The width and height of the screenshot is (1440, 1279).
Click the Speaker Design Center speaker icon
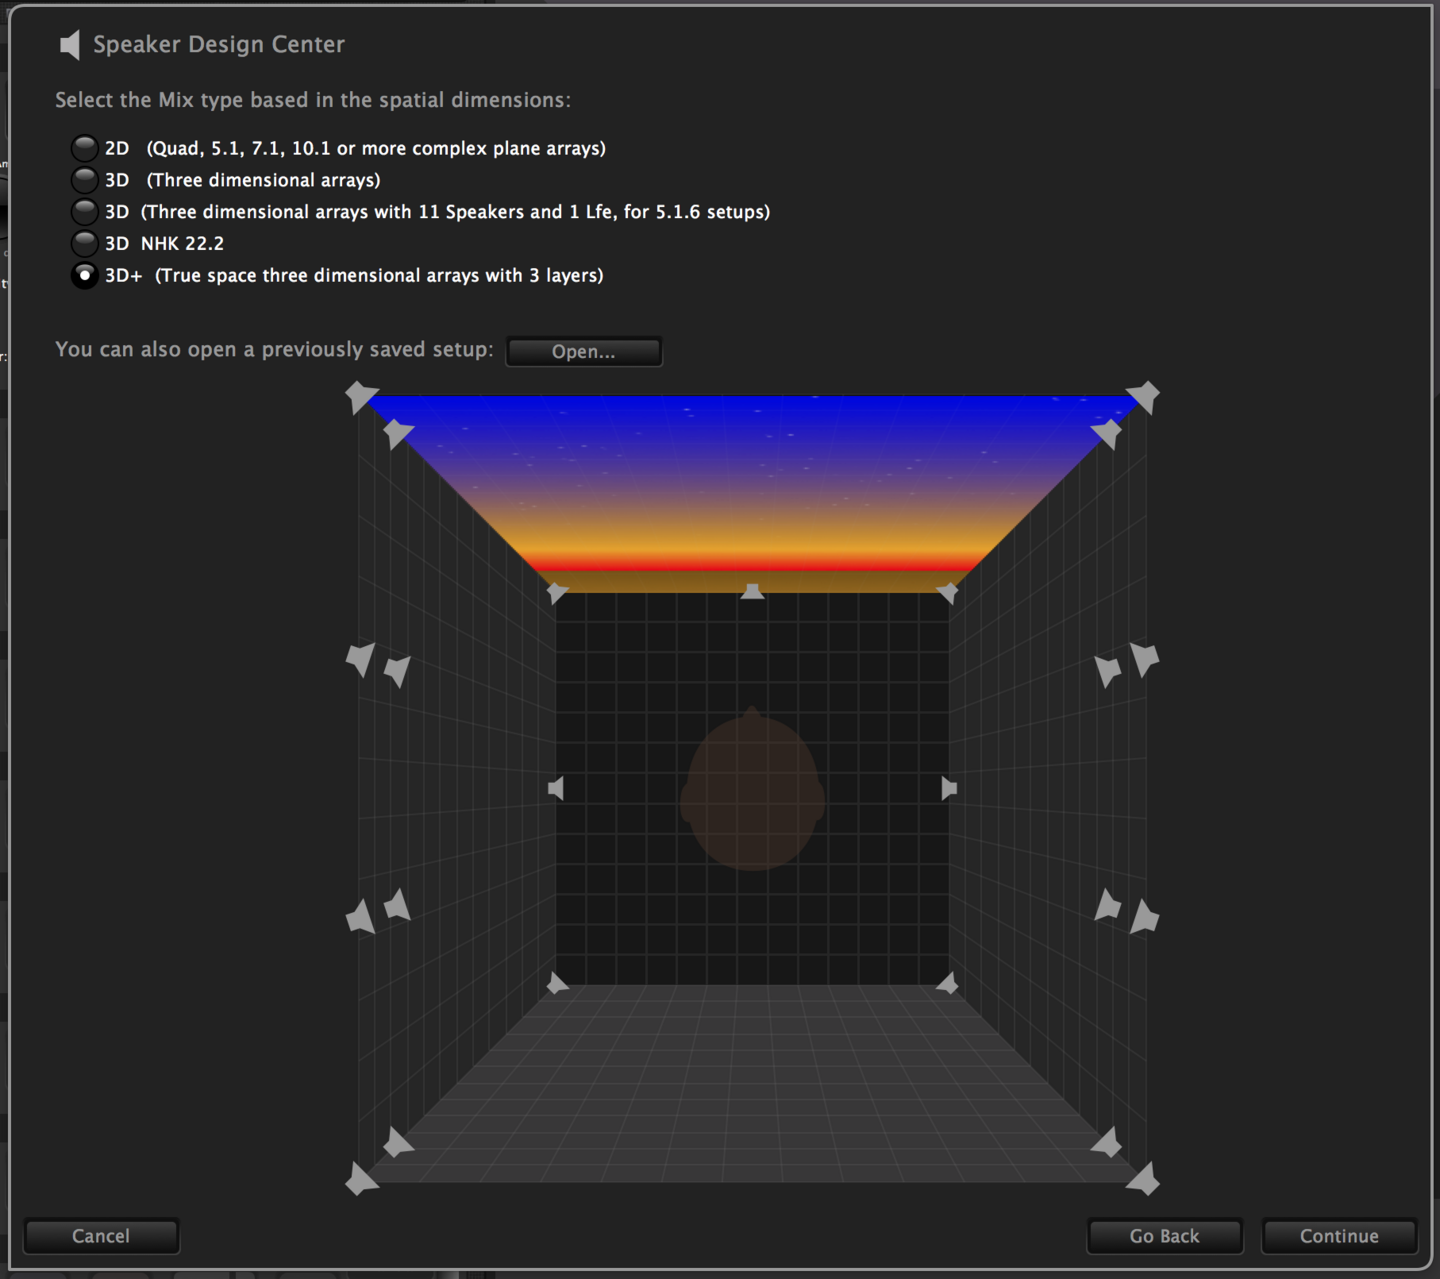(69, 44)
